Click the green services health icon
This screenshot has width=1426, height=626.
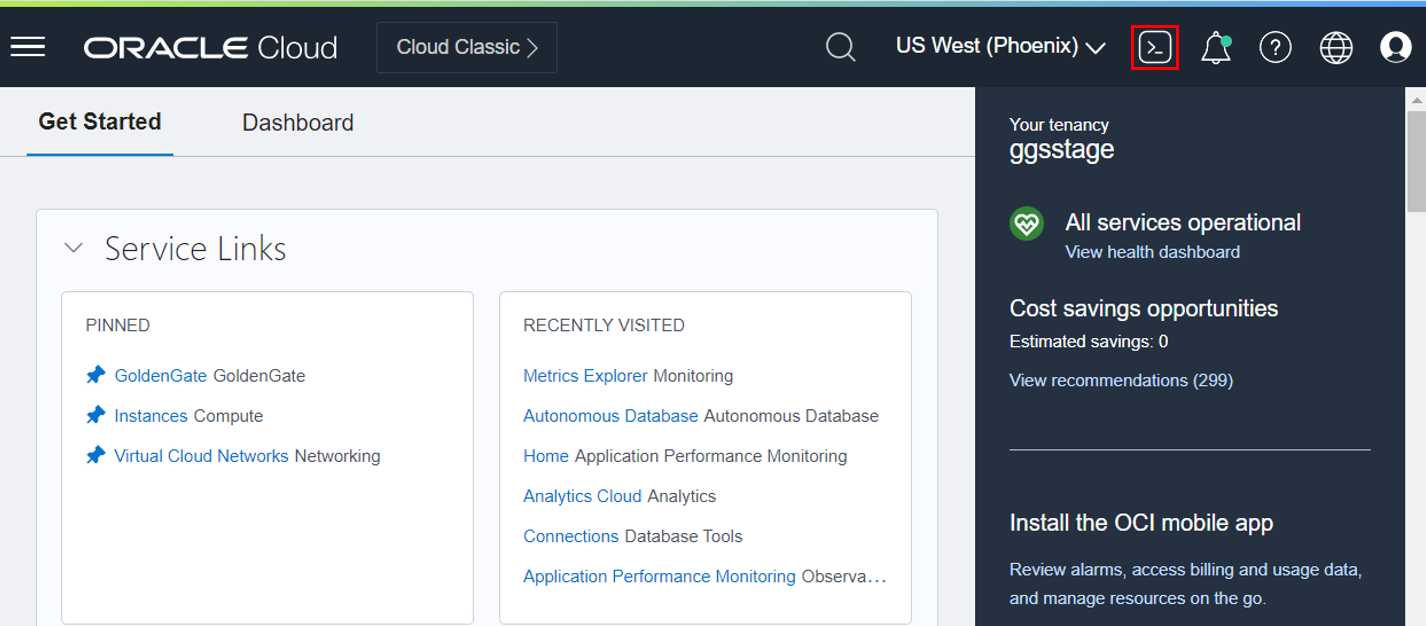[x=1026, y=224]
